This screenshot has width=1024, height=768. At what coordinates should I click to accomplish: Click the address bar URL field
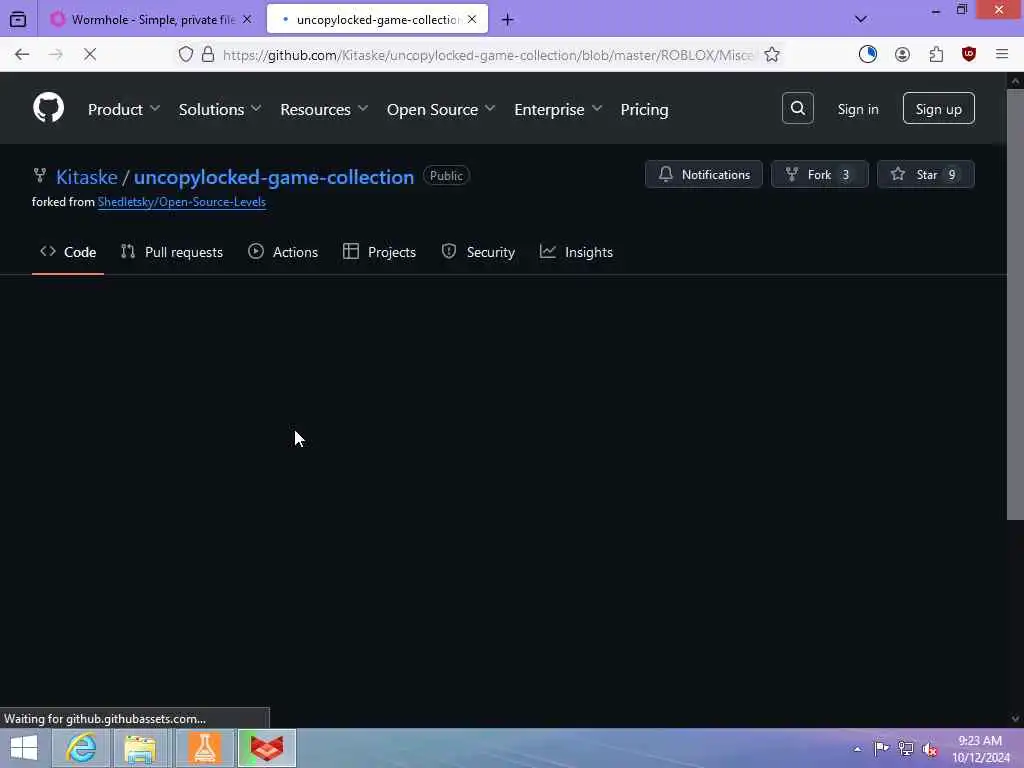pos(487,55)
